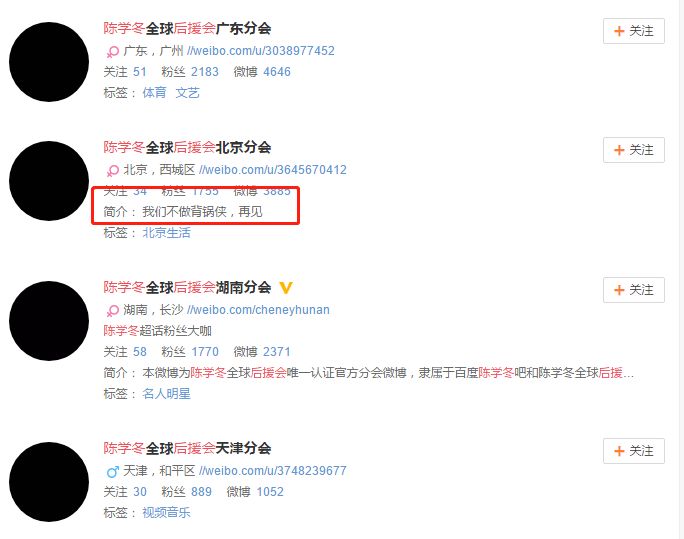The width and height of the screenshot is (684, 539).
Task: Follow the 广东分会 account with 关注
Action: (633, 31)
